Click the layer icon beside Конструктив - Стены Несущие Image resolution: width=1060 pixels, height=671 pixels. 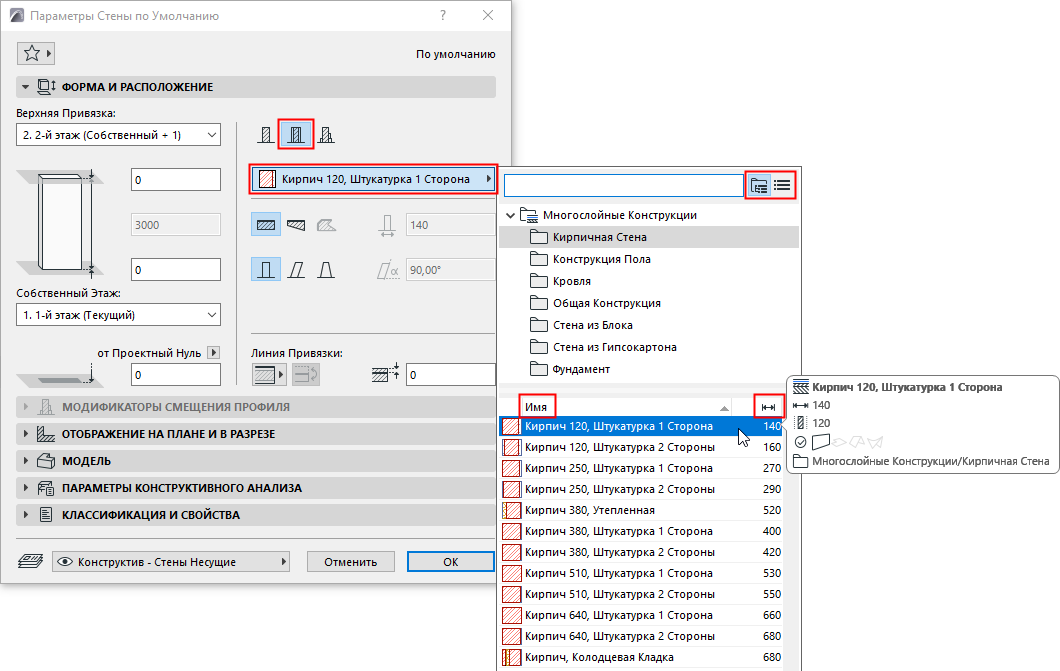pyautogui.click(x=30, y=562)
